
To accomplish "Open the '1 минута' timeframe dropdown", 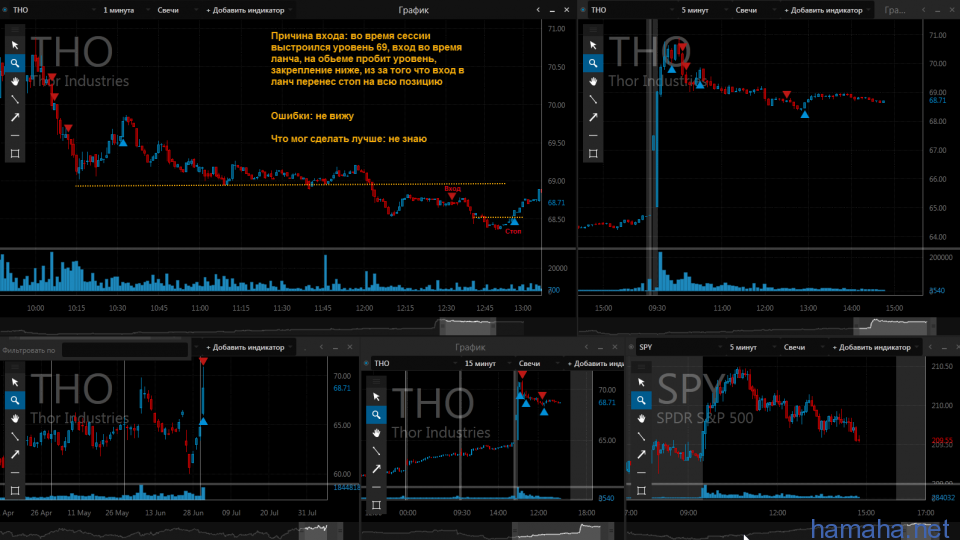I will point(124,10).
